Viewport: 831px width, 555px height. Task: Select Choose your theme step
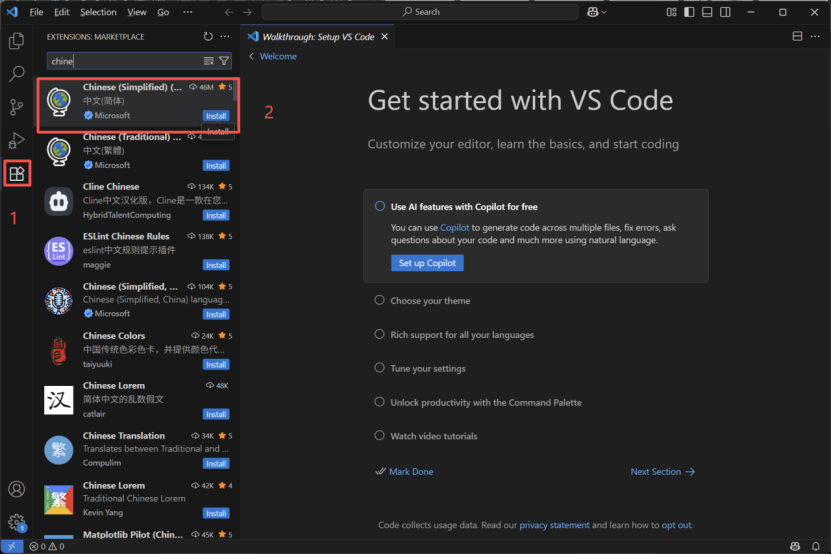point(430,301)
